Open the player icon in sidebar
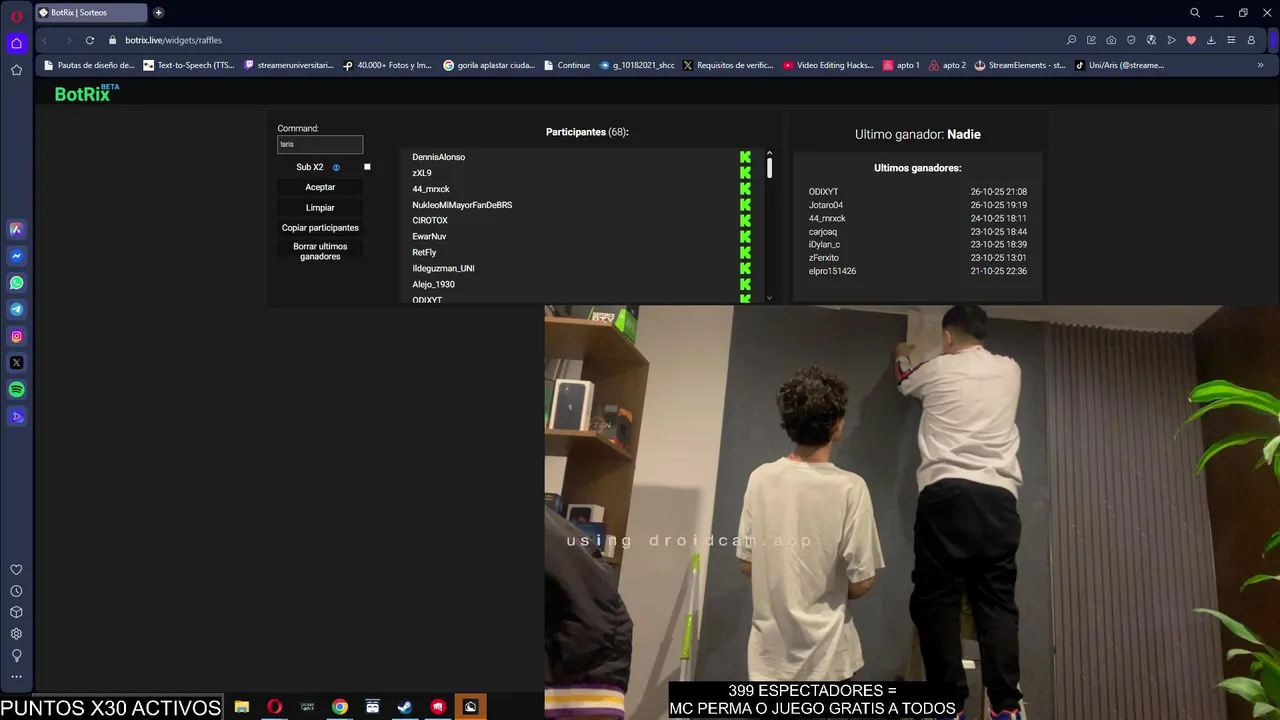 pyautogui.click(x=16, y=416)
